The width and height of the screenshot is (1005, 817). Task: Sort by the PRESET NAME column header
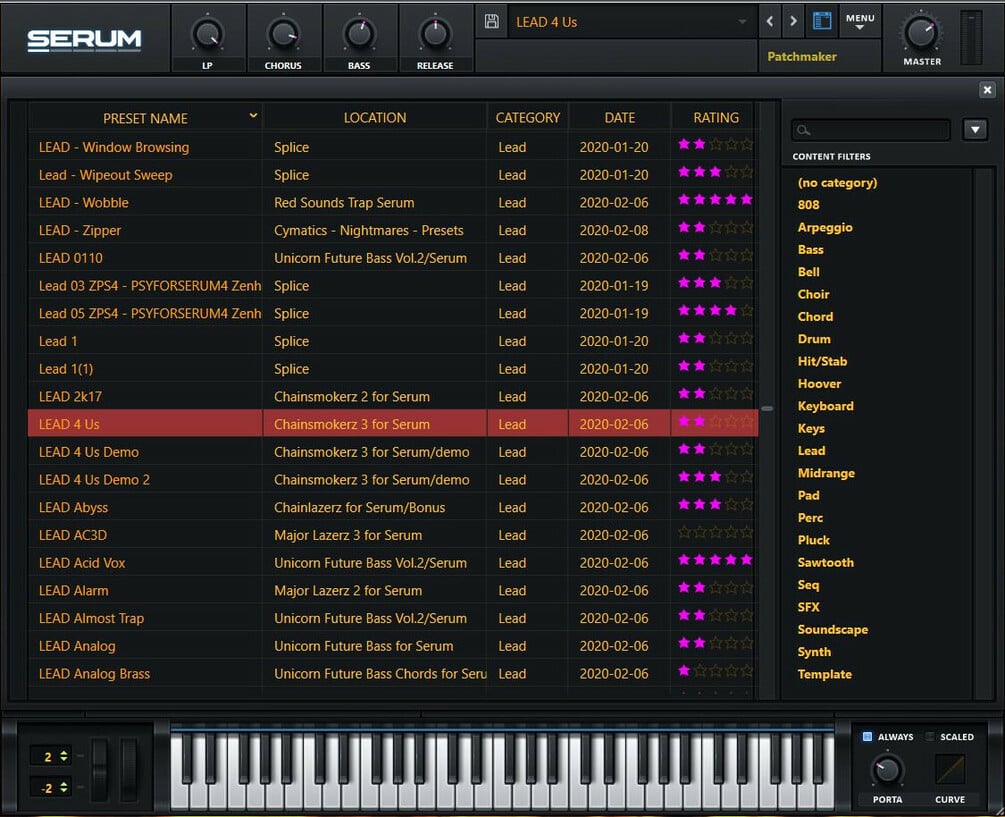tap(145, 119)
